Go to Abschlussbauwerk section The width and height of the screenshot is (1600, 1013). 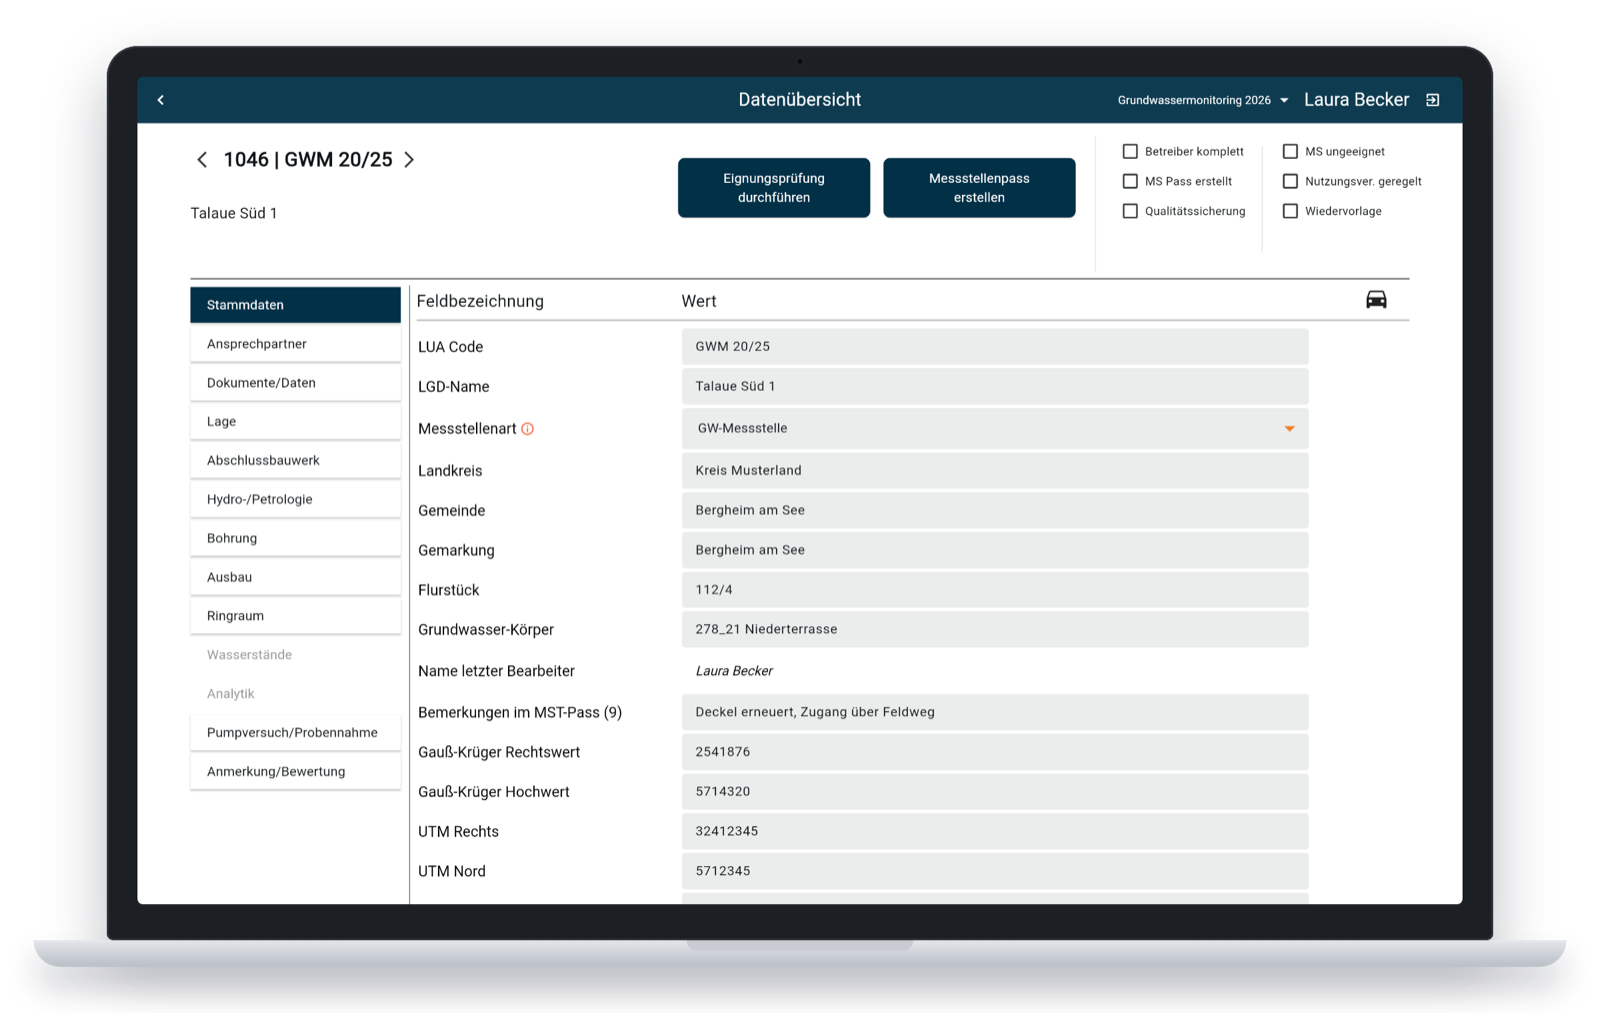pyautogui.click(x=295, y=461)
